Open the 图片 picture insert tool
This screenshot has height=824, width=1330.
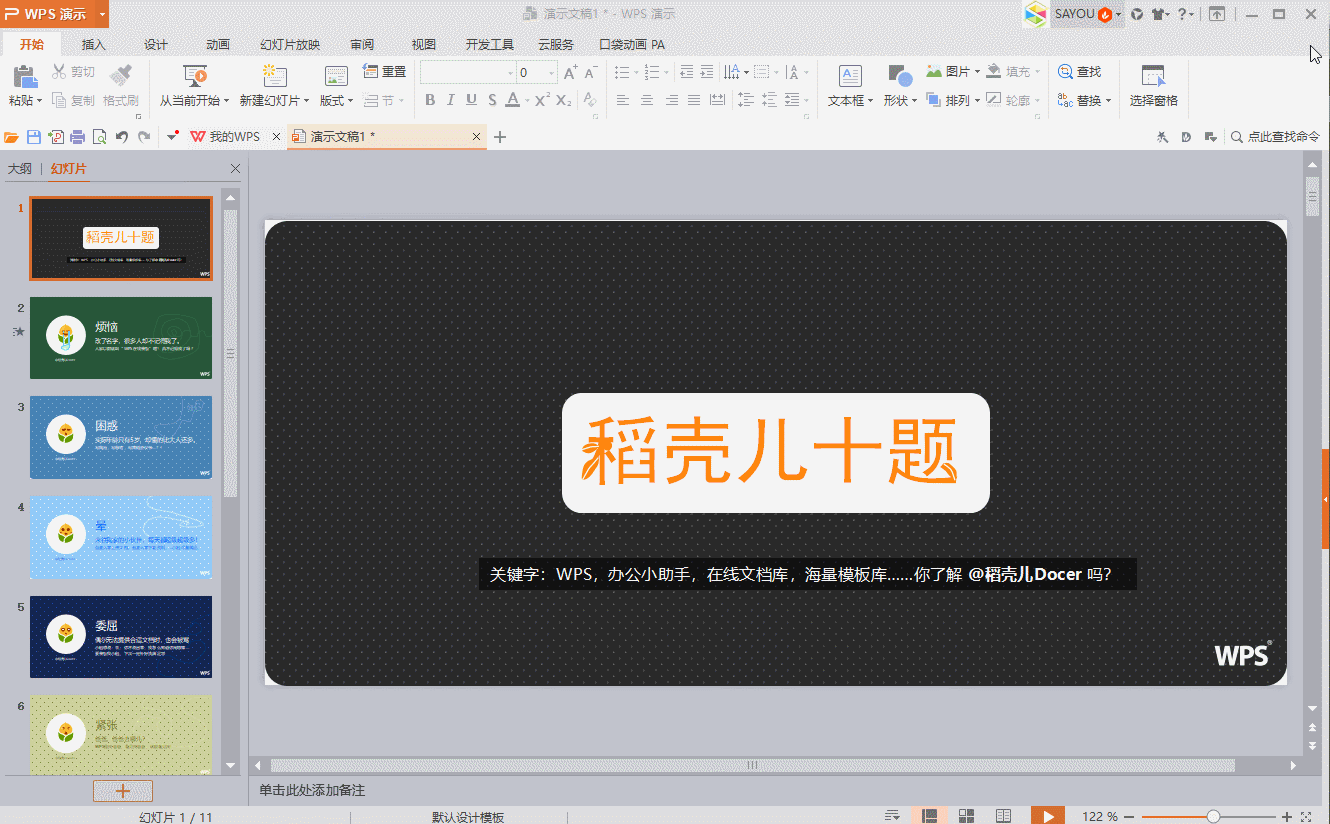click(955, 71)
